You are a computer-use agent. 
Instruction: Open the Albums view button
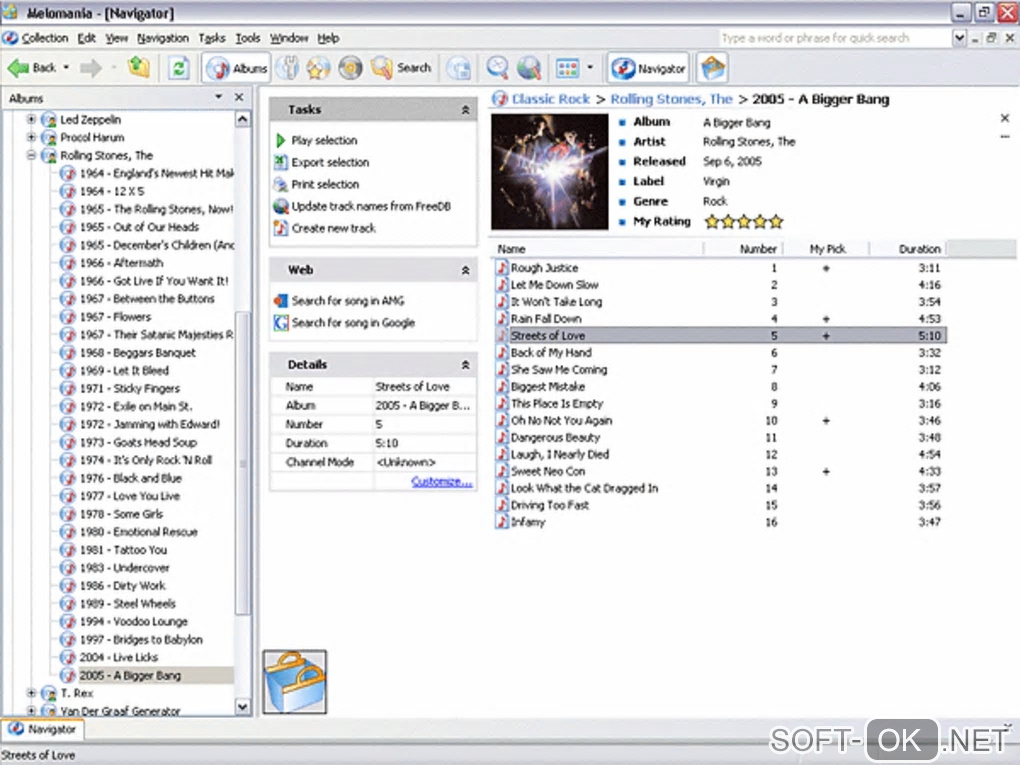click(236, 68)
